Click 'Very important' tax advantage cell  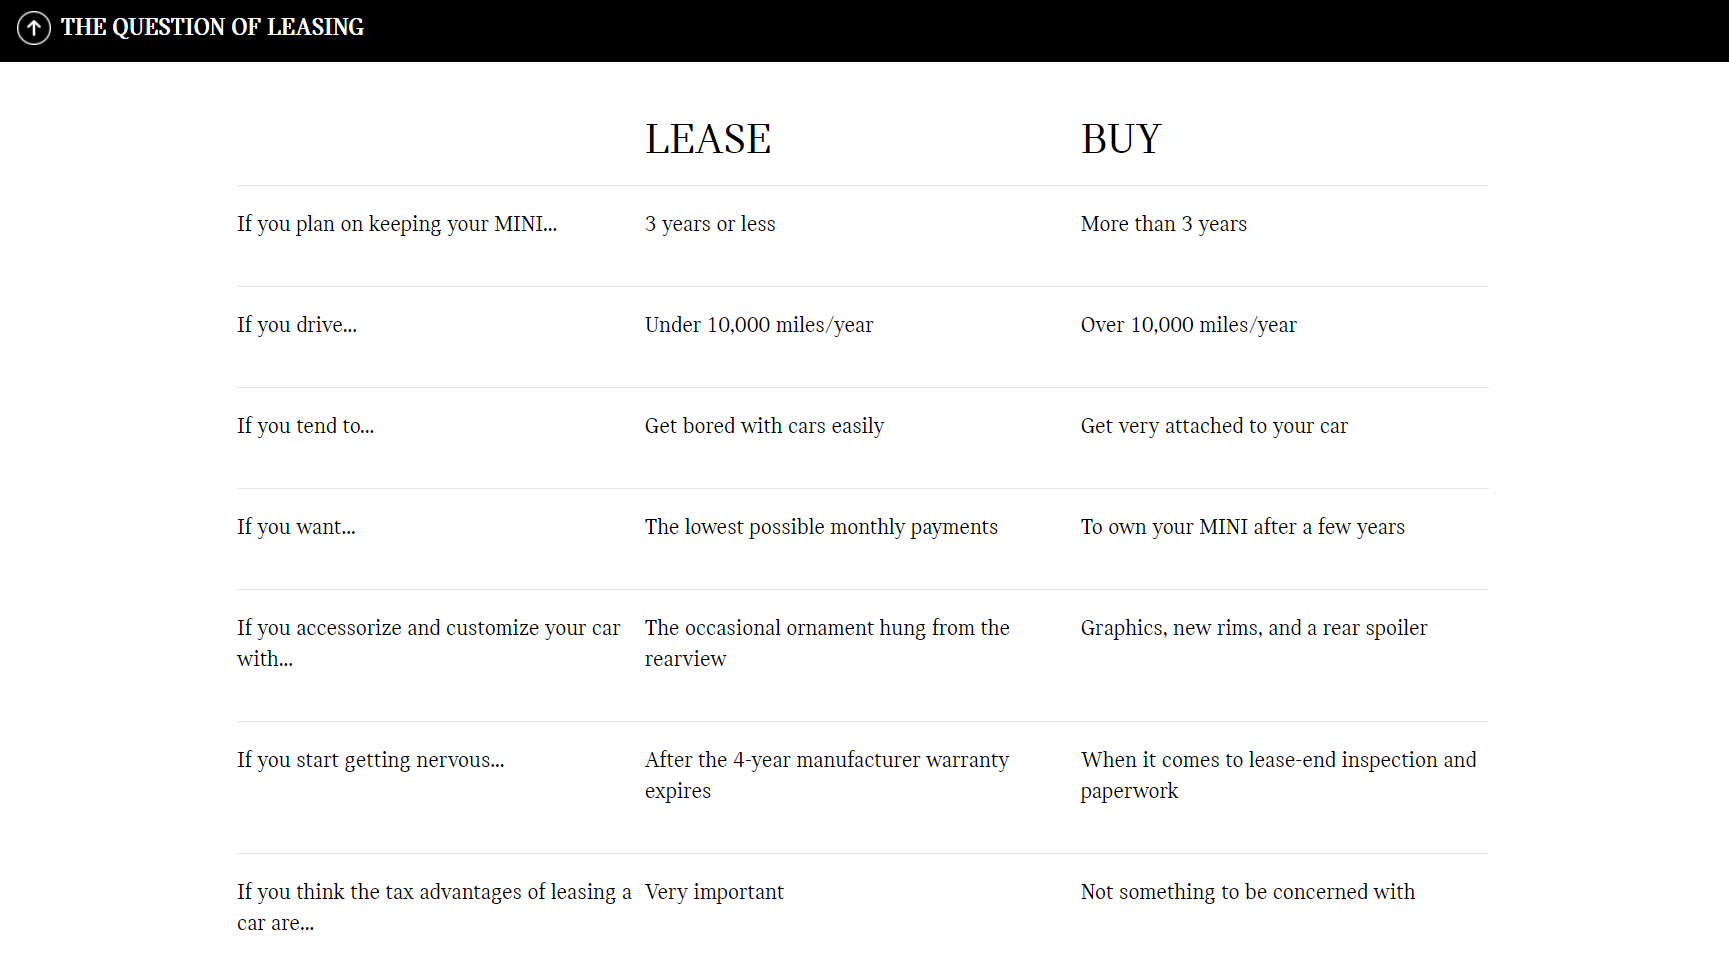pyautogui.click(x=714, y=892)
